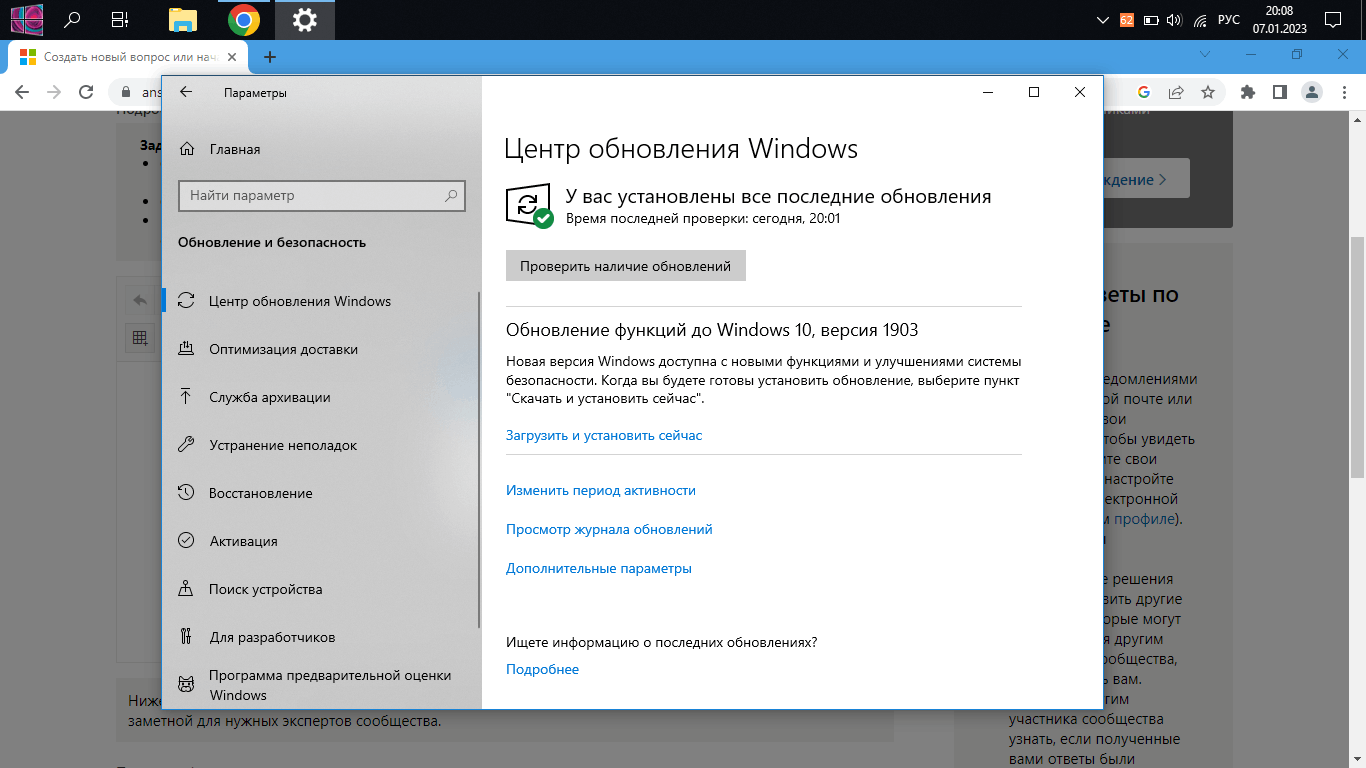
Task: Click the Служба архивации upload icon
Action: 186,397
